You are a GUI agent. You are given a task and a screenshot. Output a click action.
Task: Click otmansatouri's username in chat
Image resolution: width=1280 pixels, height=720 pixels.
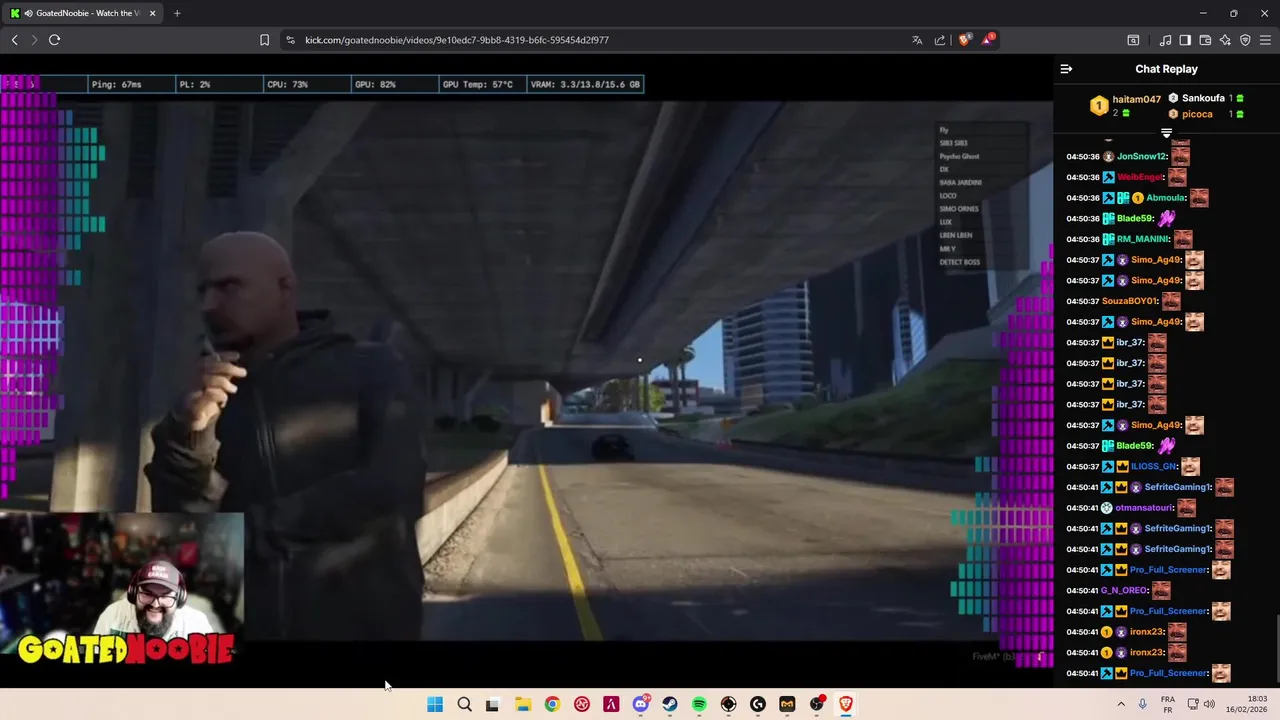point(1144,508)
